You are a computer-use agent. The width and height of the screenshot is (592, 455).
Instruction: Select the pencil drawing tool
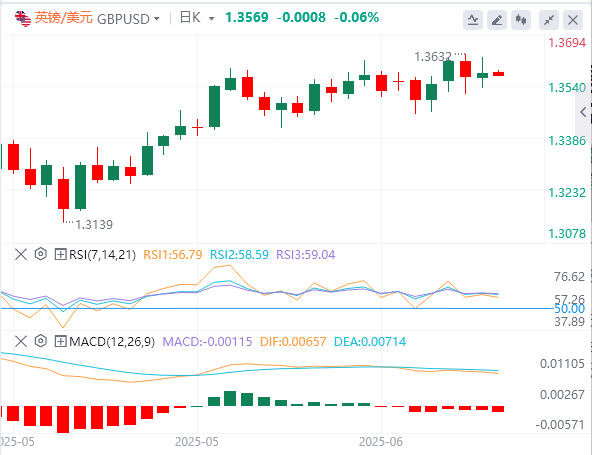497,20
